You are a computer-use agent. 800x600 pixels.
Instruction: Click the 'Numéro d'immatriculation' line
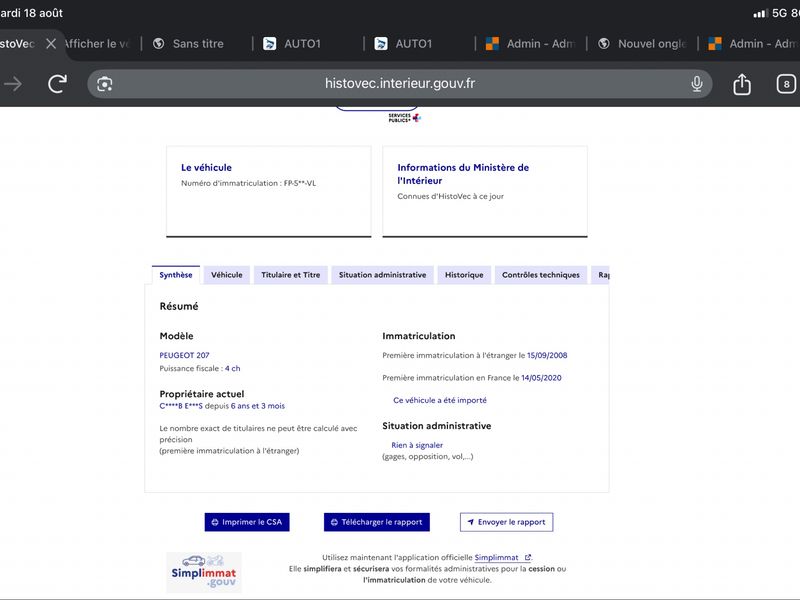pyautogui.click(x=248, y=183)
